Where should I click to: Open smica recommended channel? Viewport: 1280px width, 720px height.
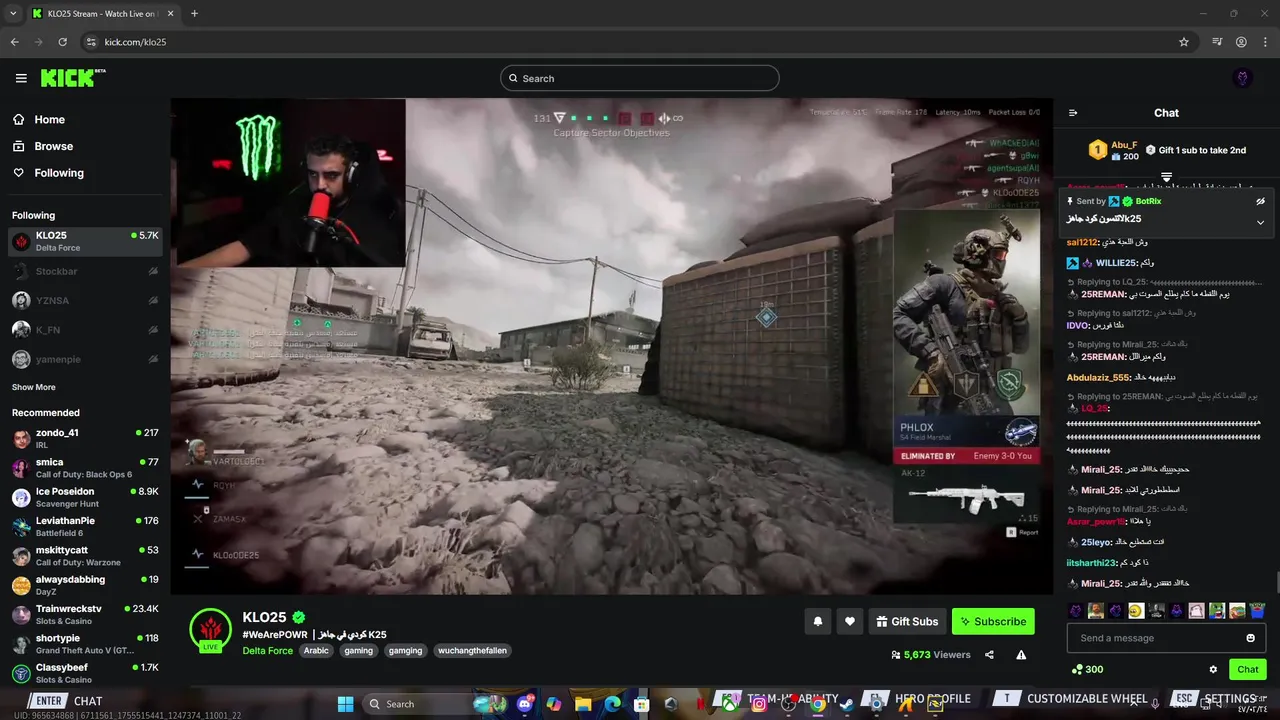click(86, 468)
